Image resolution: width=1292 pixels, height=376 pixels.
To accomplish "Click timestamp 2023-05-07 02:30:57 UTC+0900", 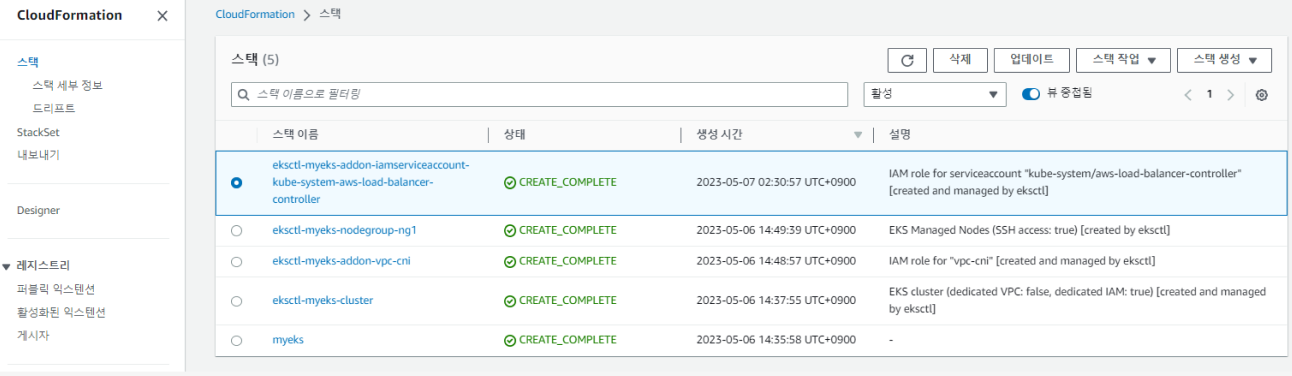I will (776, 183).
